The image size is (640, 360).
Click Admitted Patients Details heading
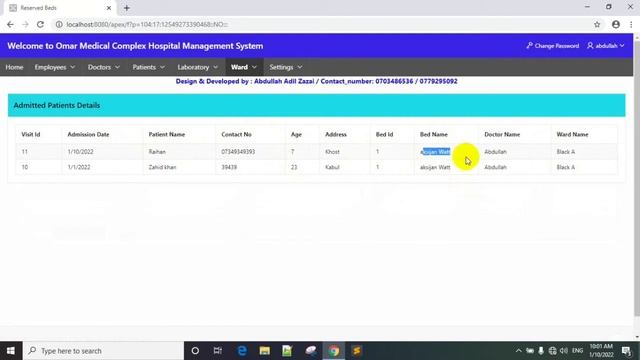(x=57, y=105)
